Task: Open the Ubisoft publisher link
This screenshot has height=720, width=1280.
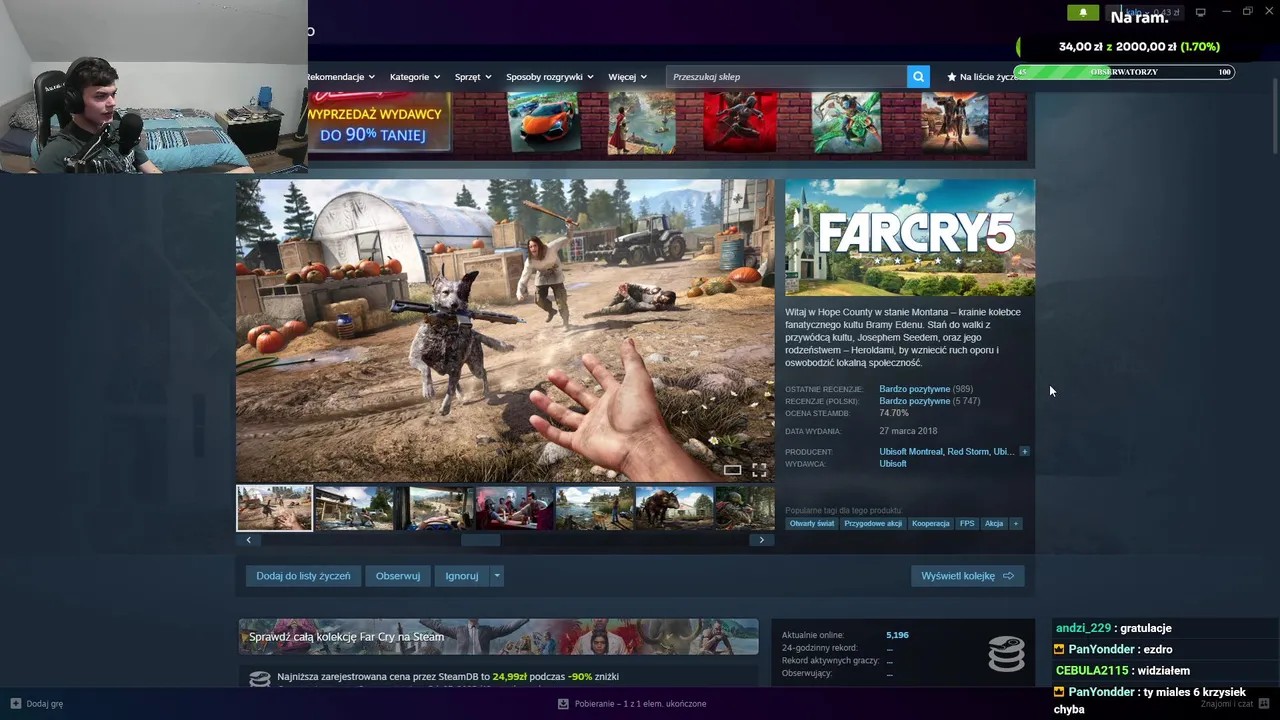Action: point(893,464)
